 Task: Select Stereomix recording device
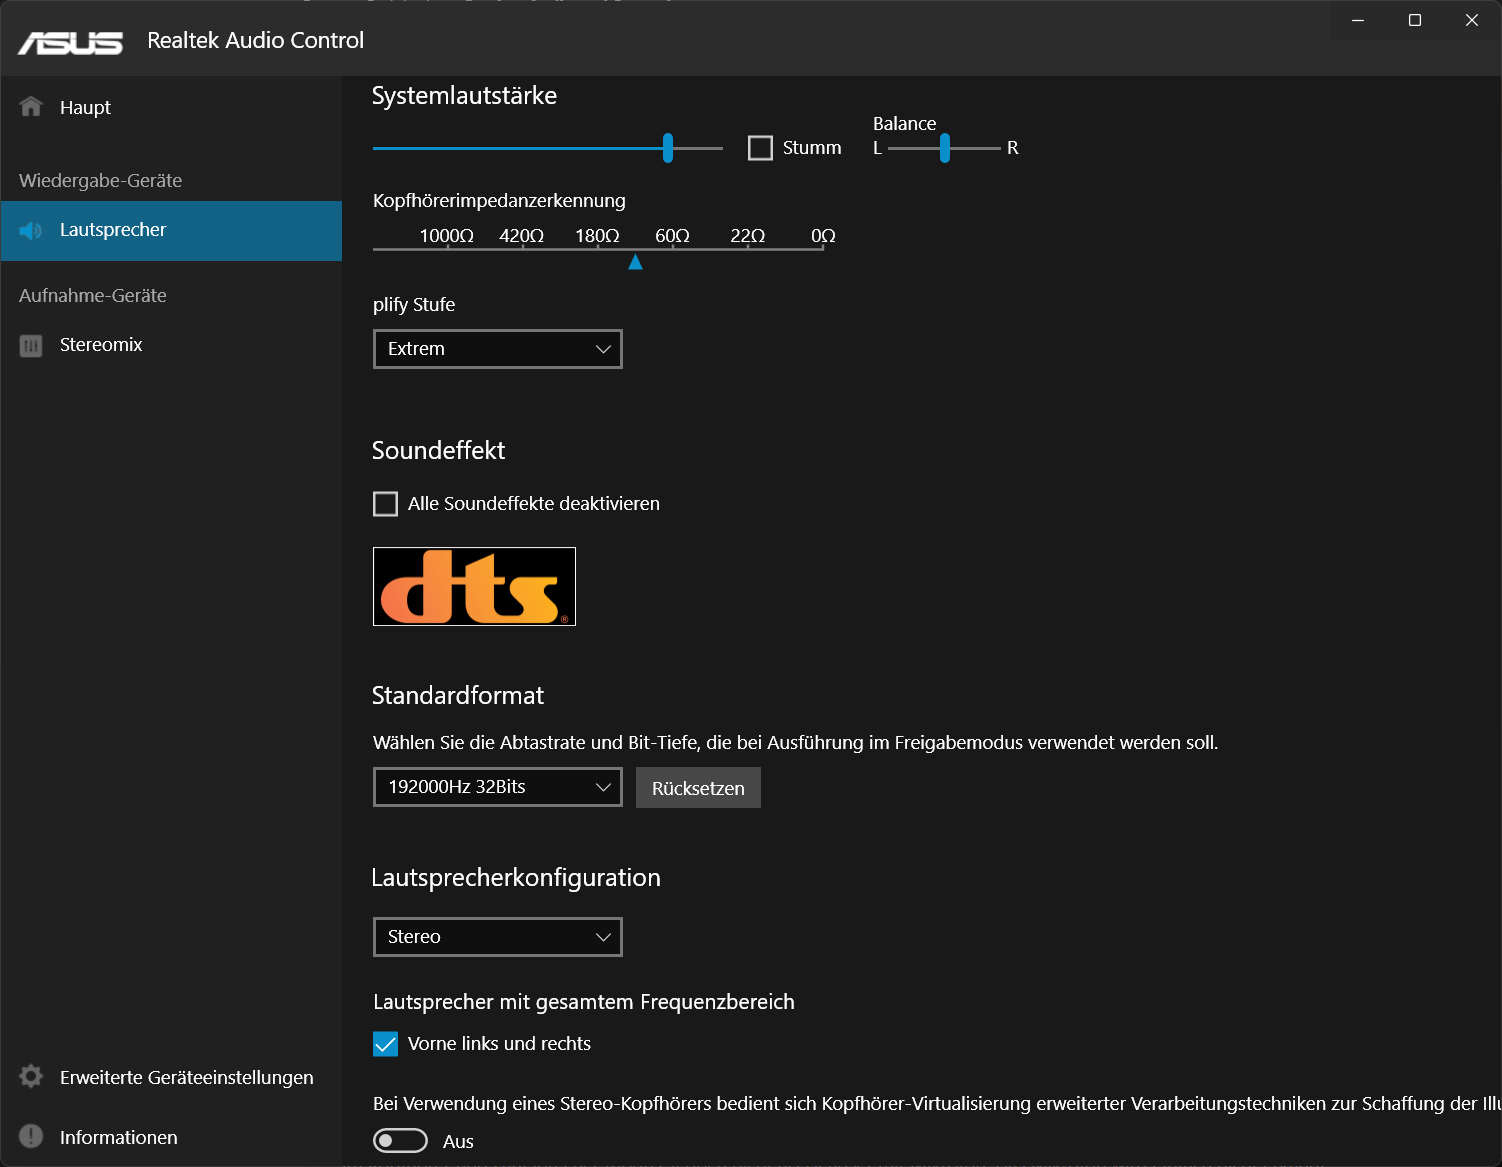[x=171, y=345]
